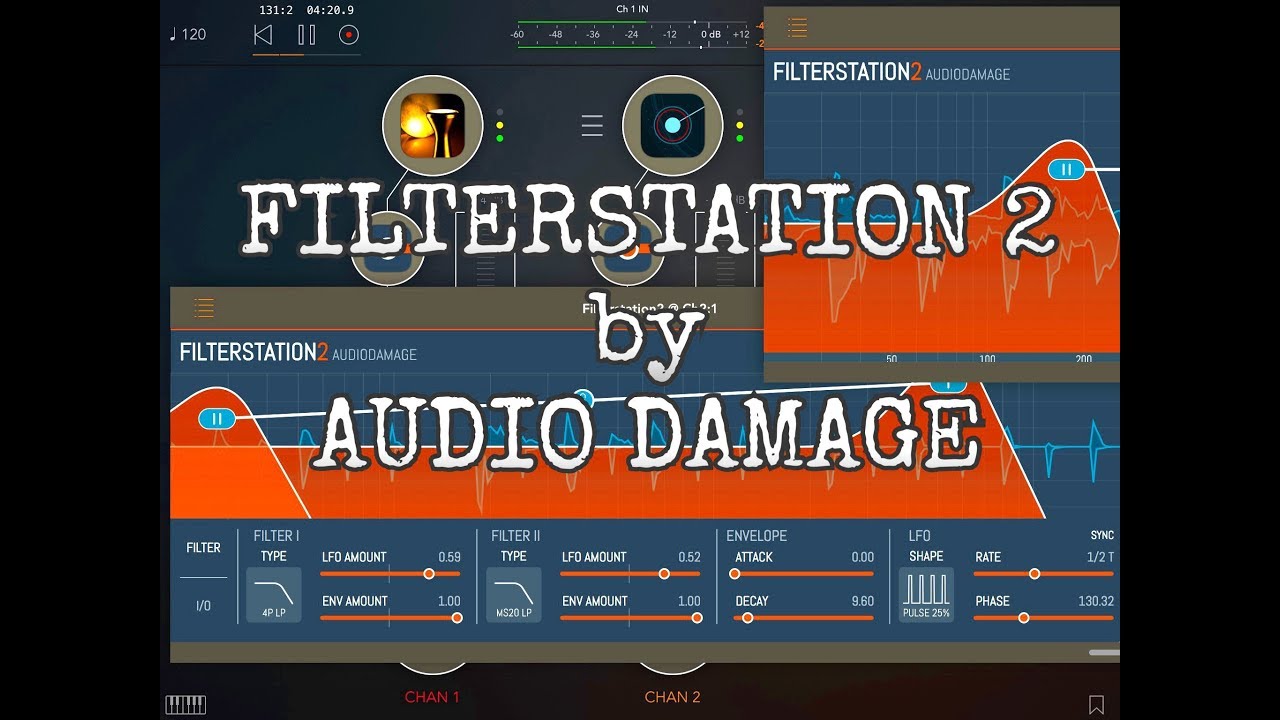The width and height of the screenshot is (1280, 720).
Task: Adjust the Filter I ENV AMOUNT slider
Action: click(x=390, y=618)
